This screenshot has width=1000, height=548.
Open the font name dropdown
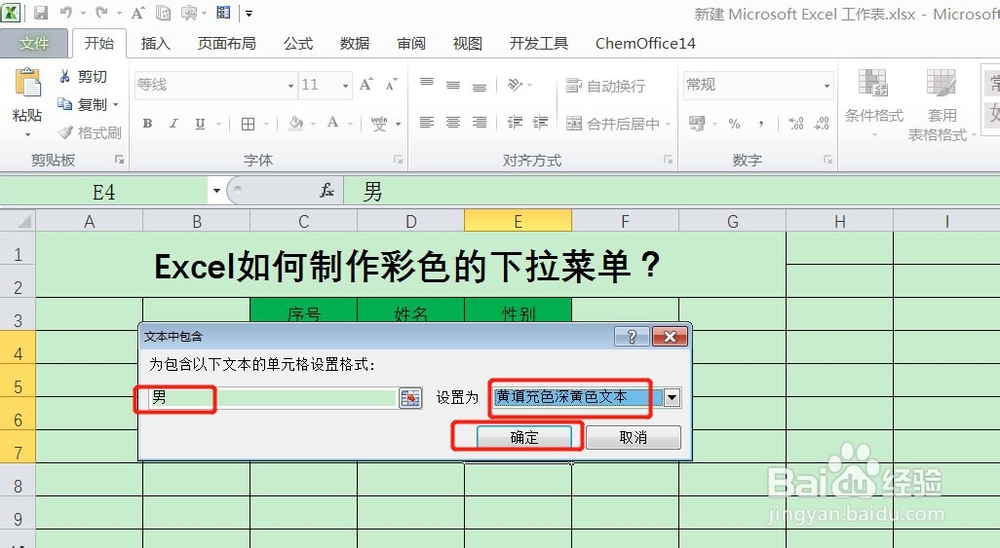(291, 85)
